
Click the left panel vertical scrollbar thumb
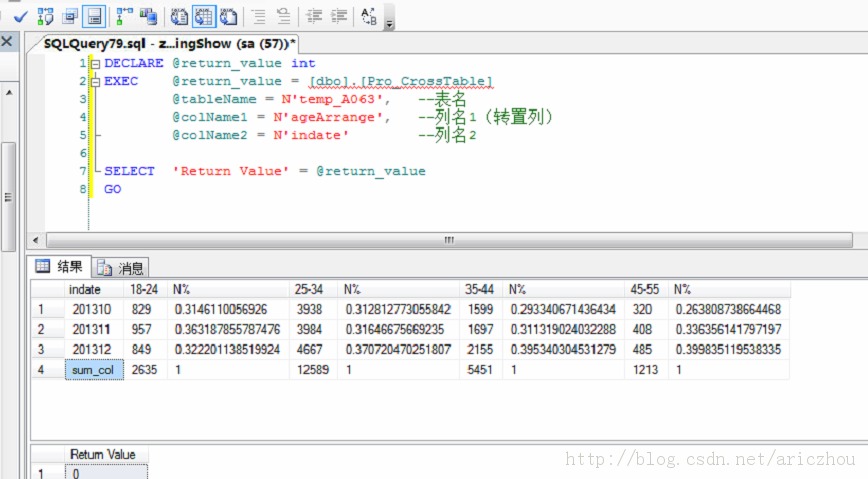tap(8, 197)
